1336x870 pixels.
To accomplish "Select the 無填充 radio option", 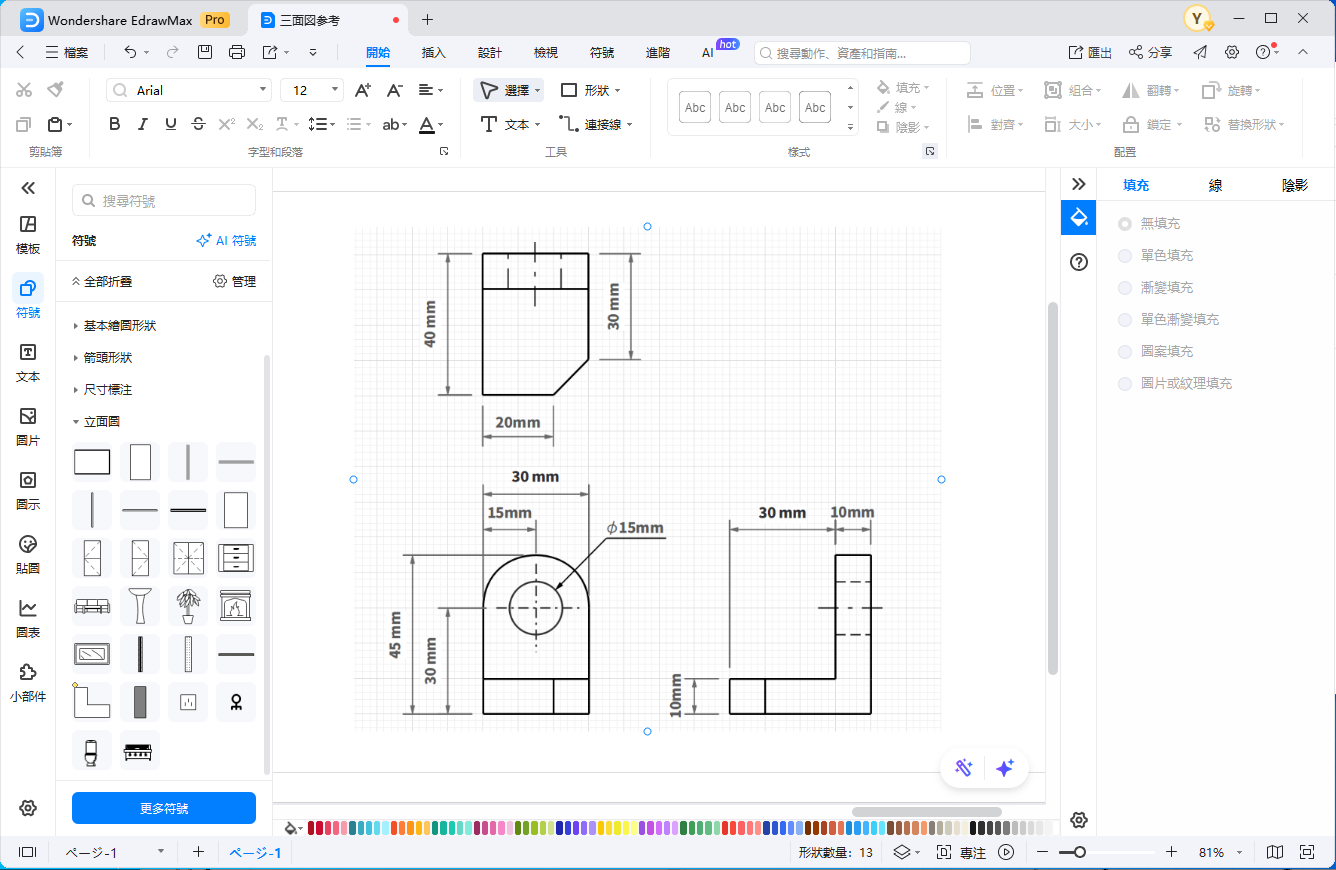I will tap(1125, 224).
